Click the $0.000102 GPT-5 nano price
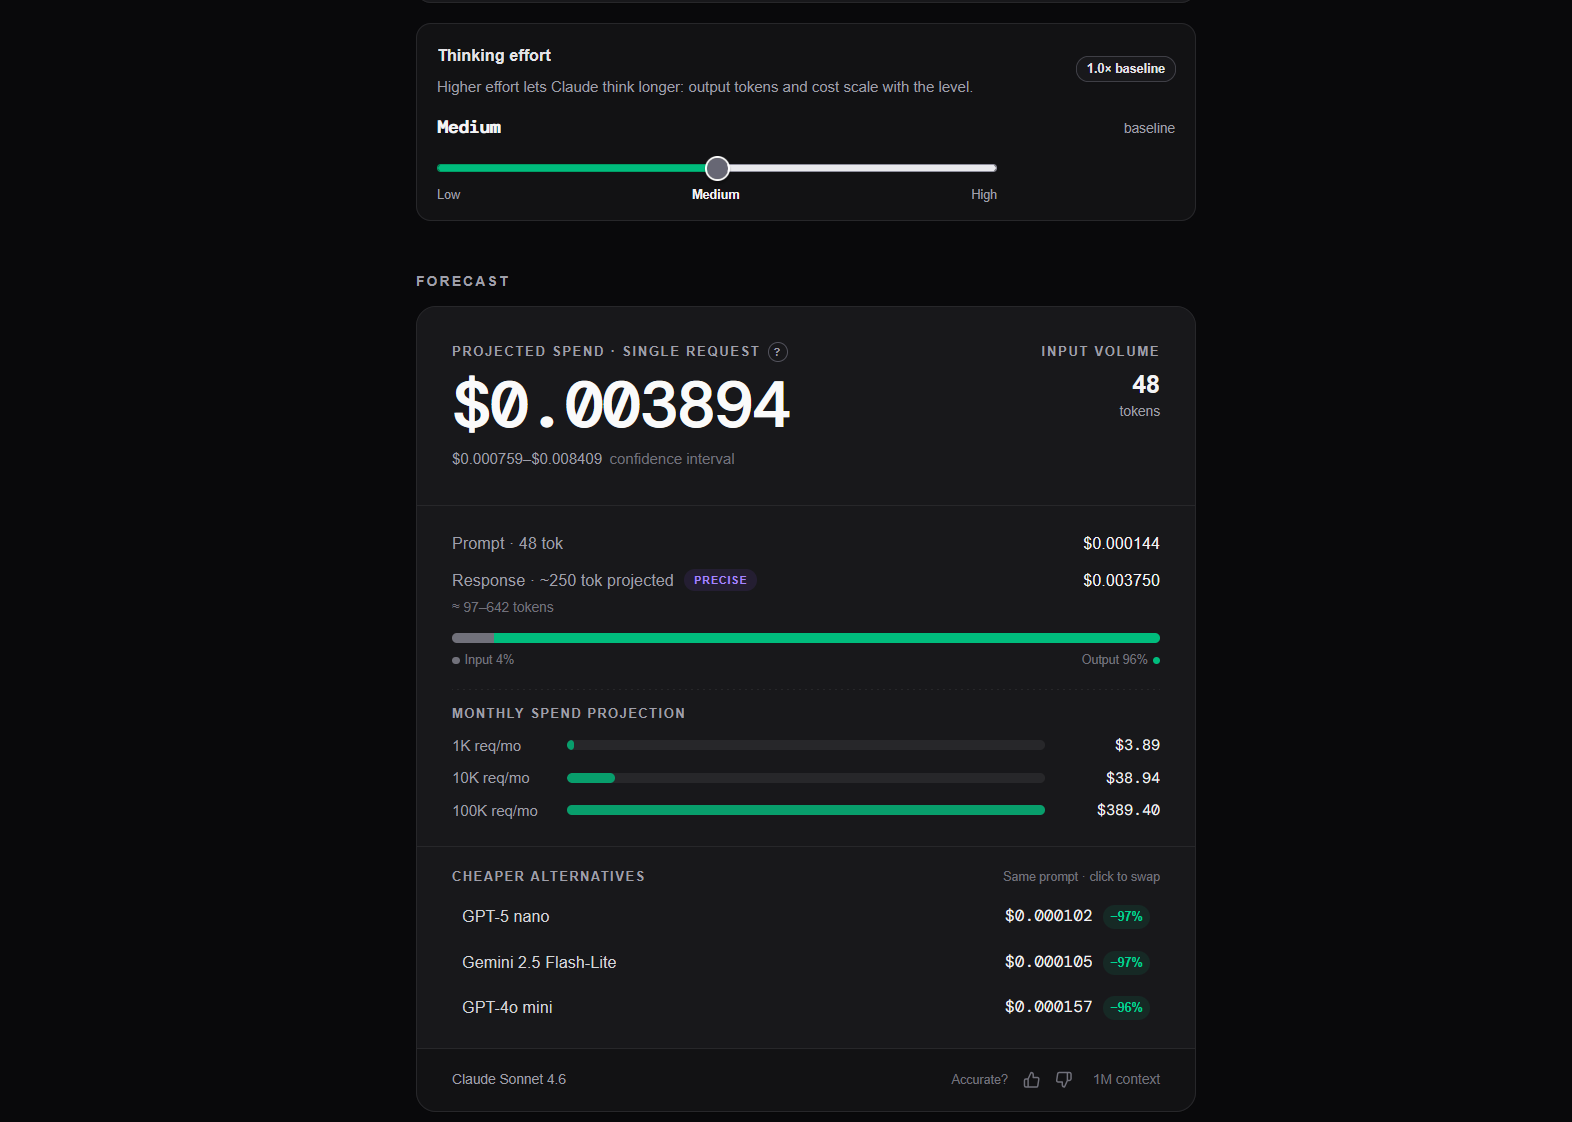Screen dimensions: 1572x1122 pos(1049,916)
